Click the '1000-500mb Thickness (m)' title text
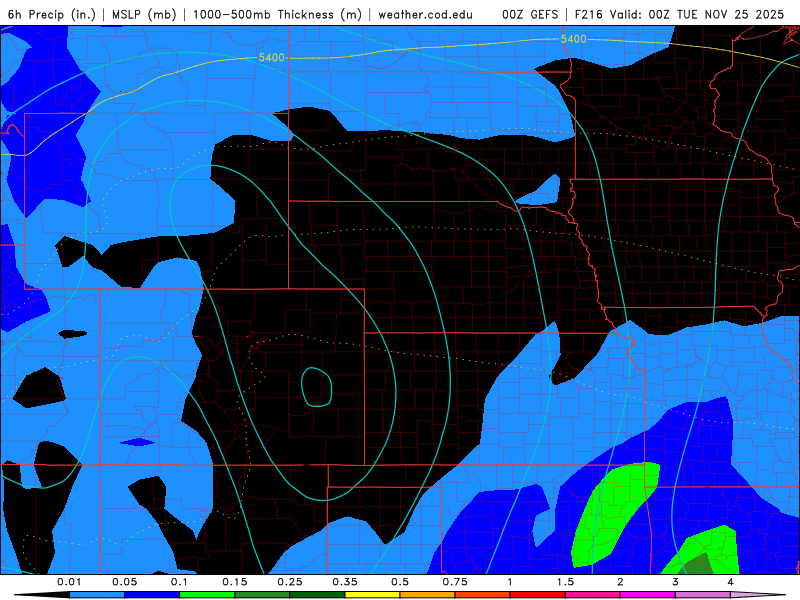The width and height of the screenshot is (800, 600). [277, 14]
